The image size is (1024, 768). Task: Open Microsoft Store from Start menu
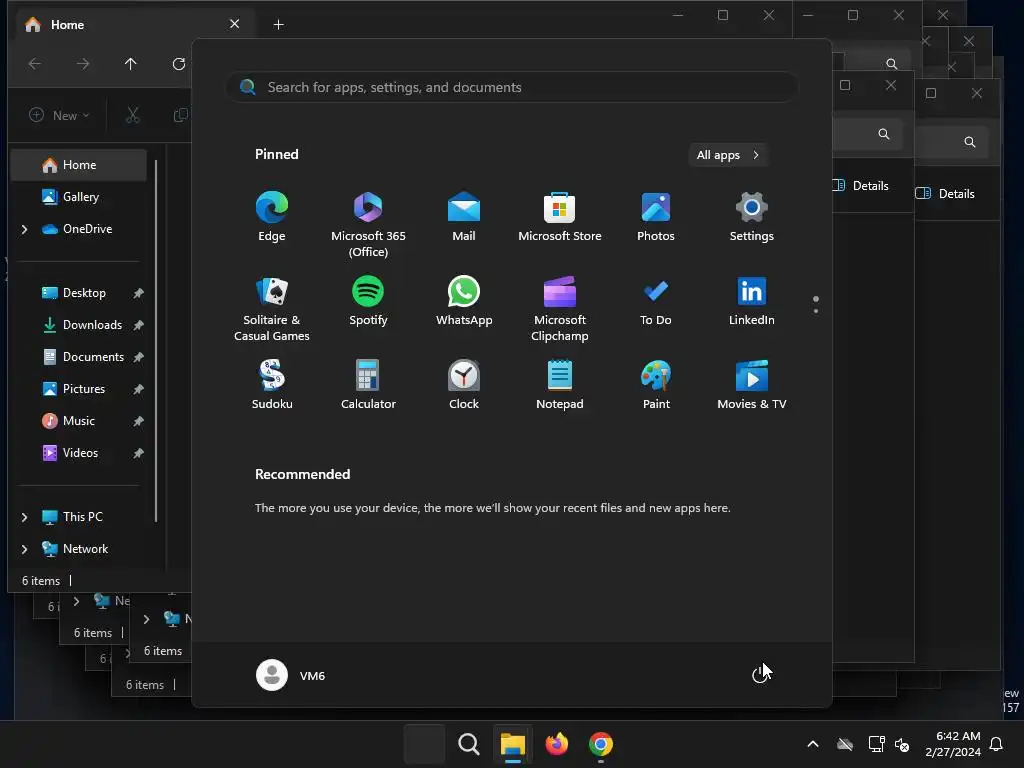click(x=560, y=217)
